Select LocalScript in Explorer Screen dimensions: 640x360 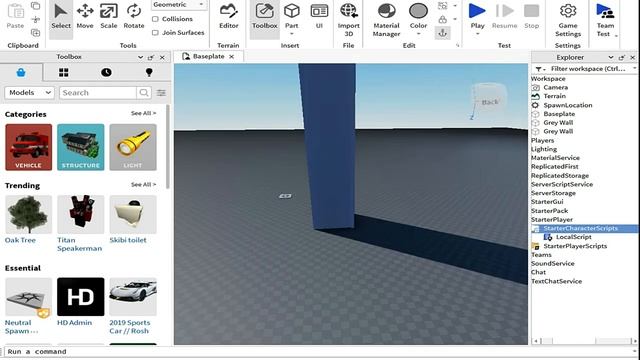573,237
